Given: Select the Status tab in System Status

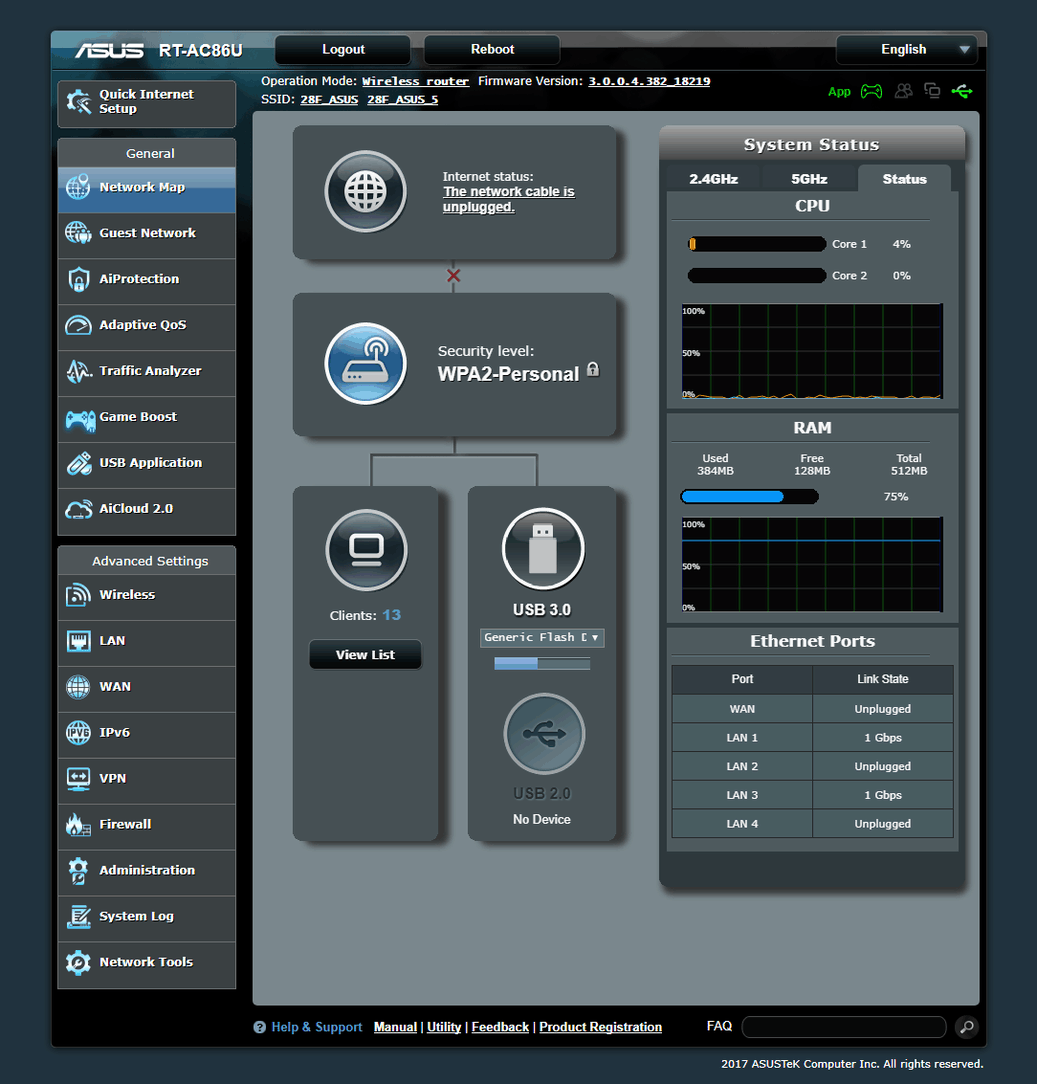Looking at the screenshot, I should [904, 179].
